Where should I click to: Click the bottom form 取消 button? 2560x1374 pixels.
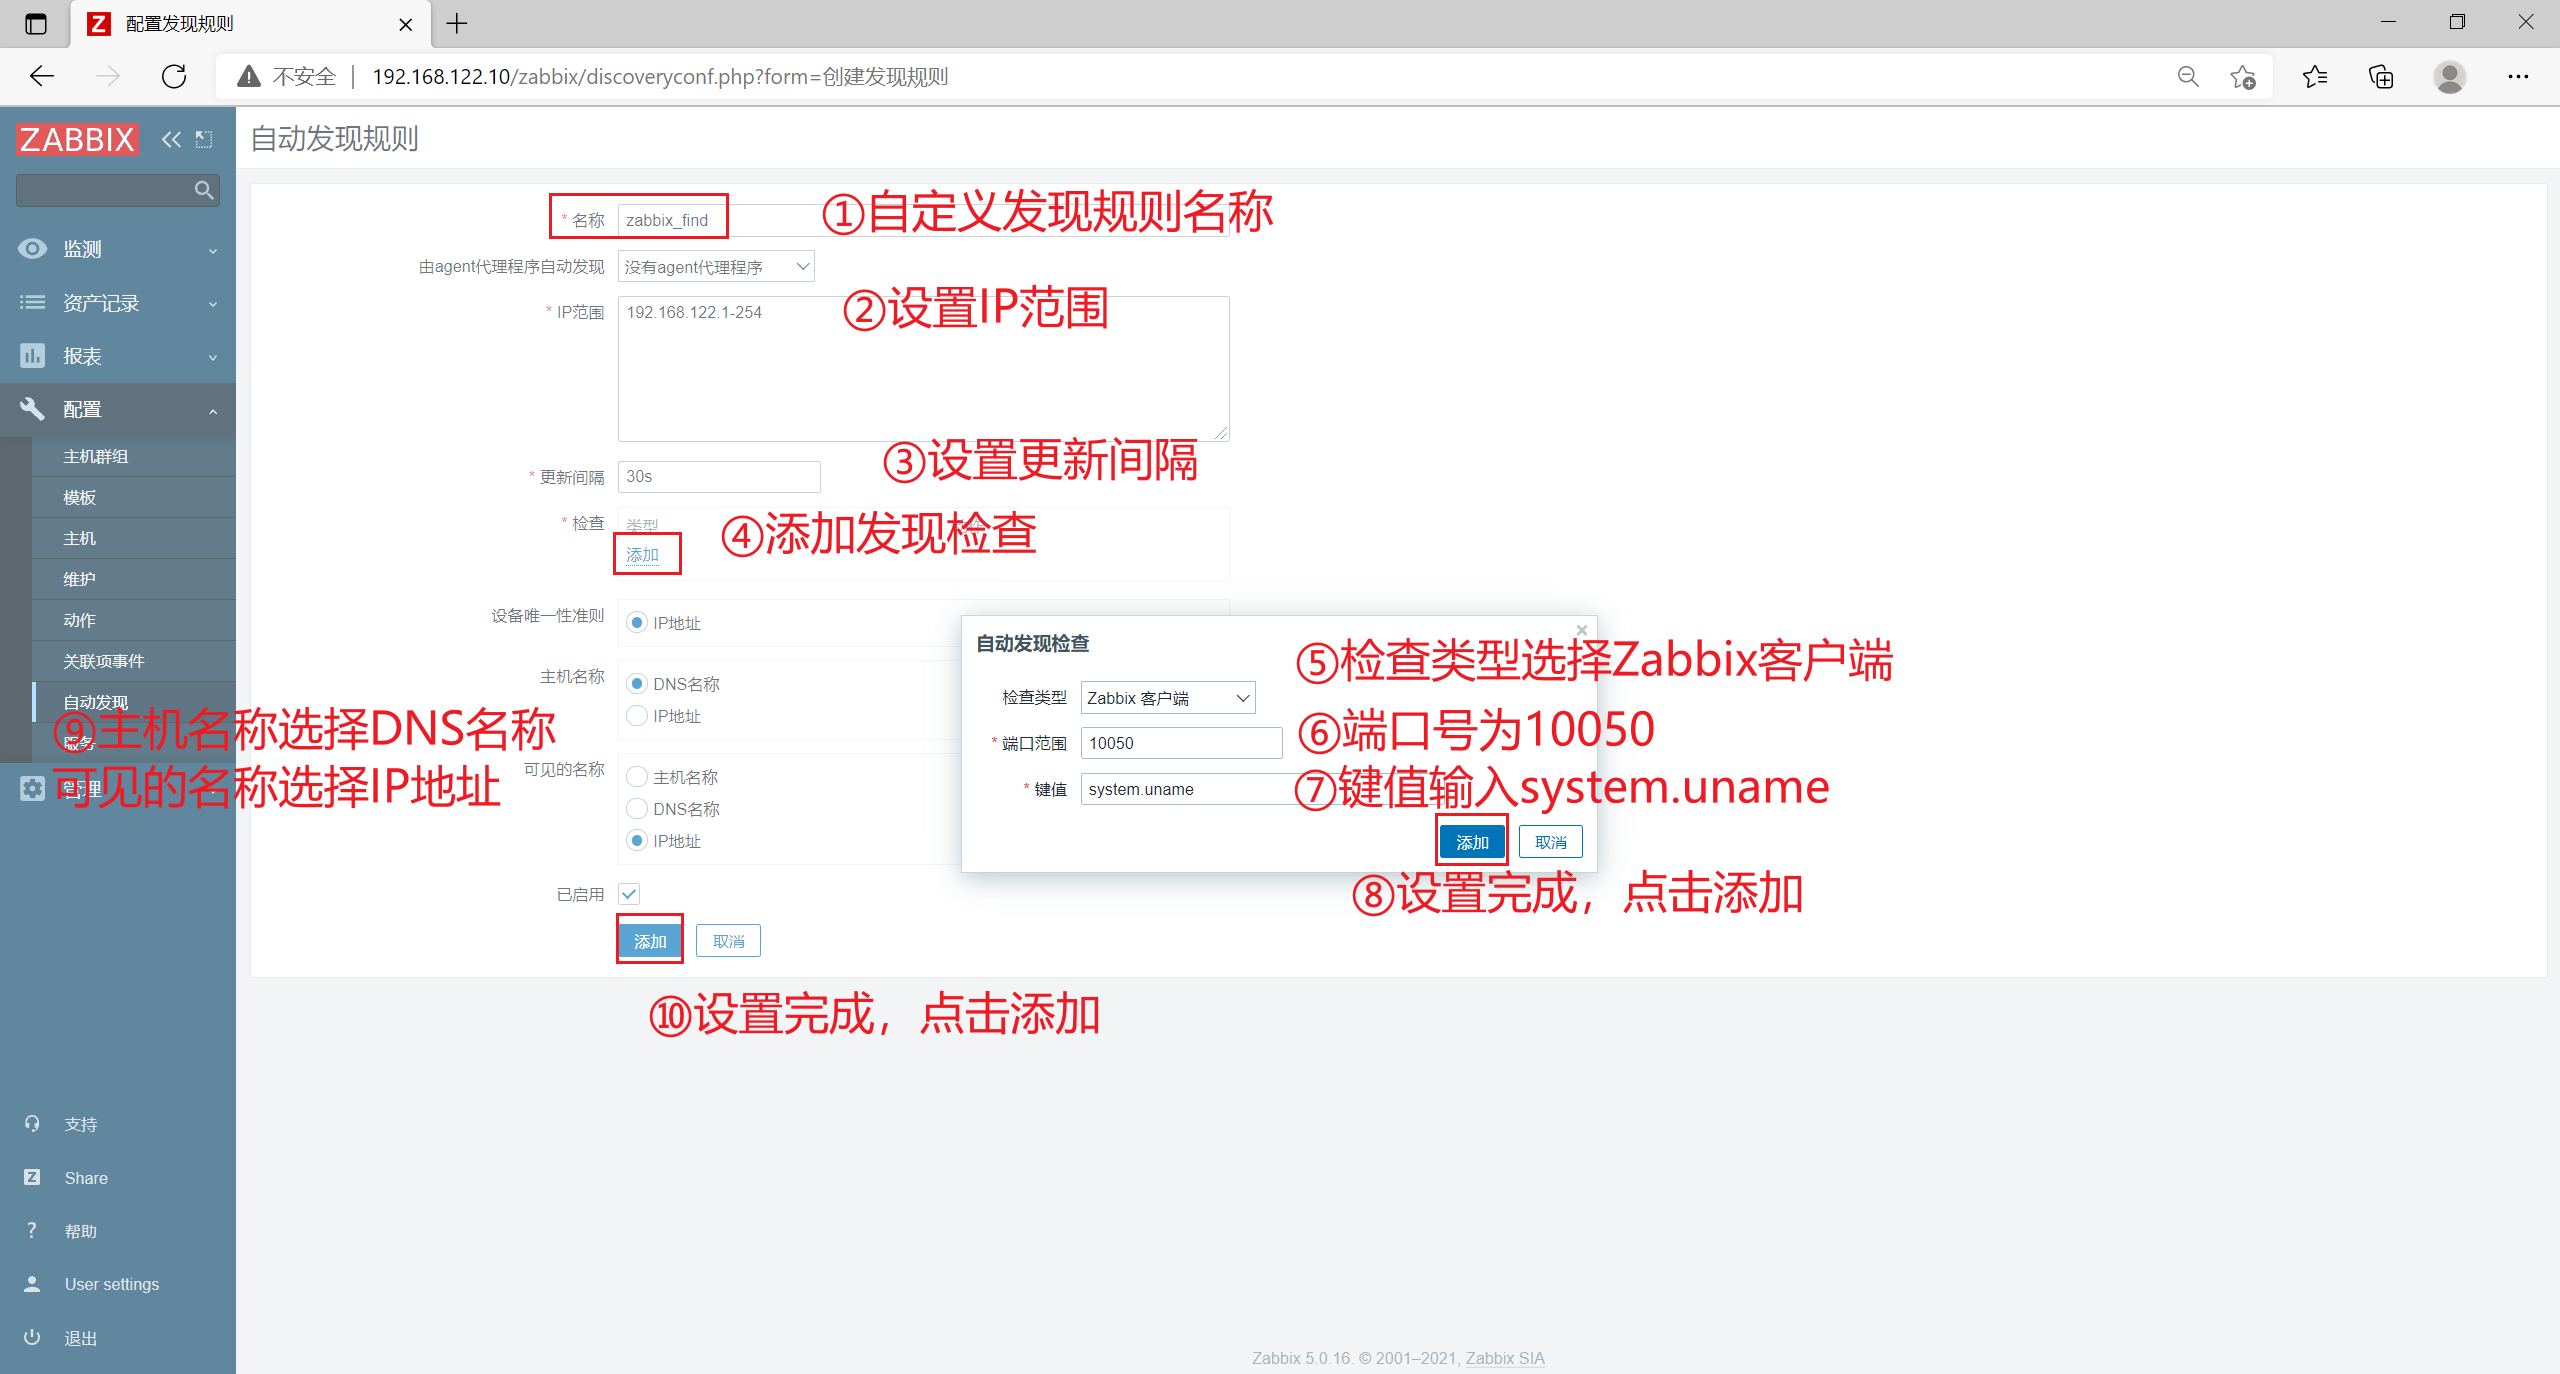click(728, 941)
